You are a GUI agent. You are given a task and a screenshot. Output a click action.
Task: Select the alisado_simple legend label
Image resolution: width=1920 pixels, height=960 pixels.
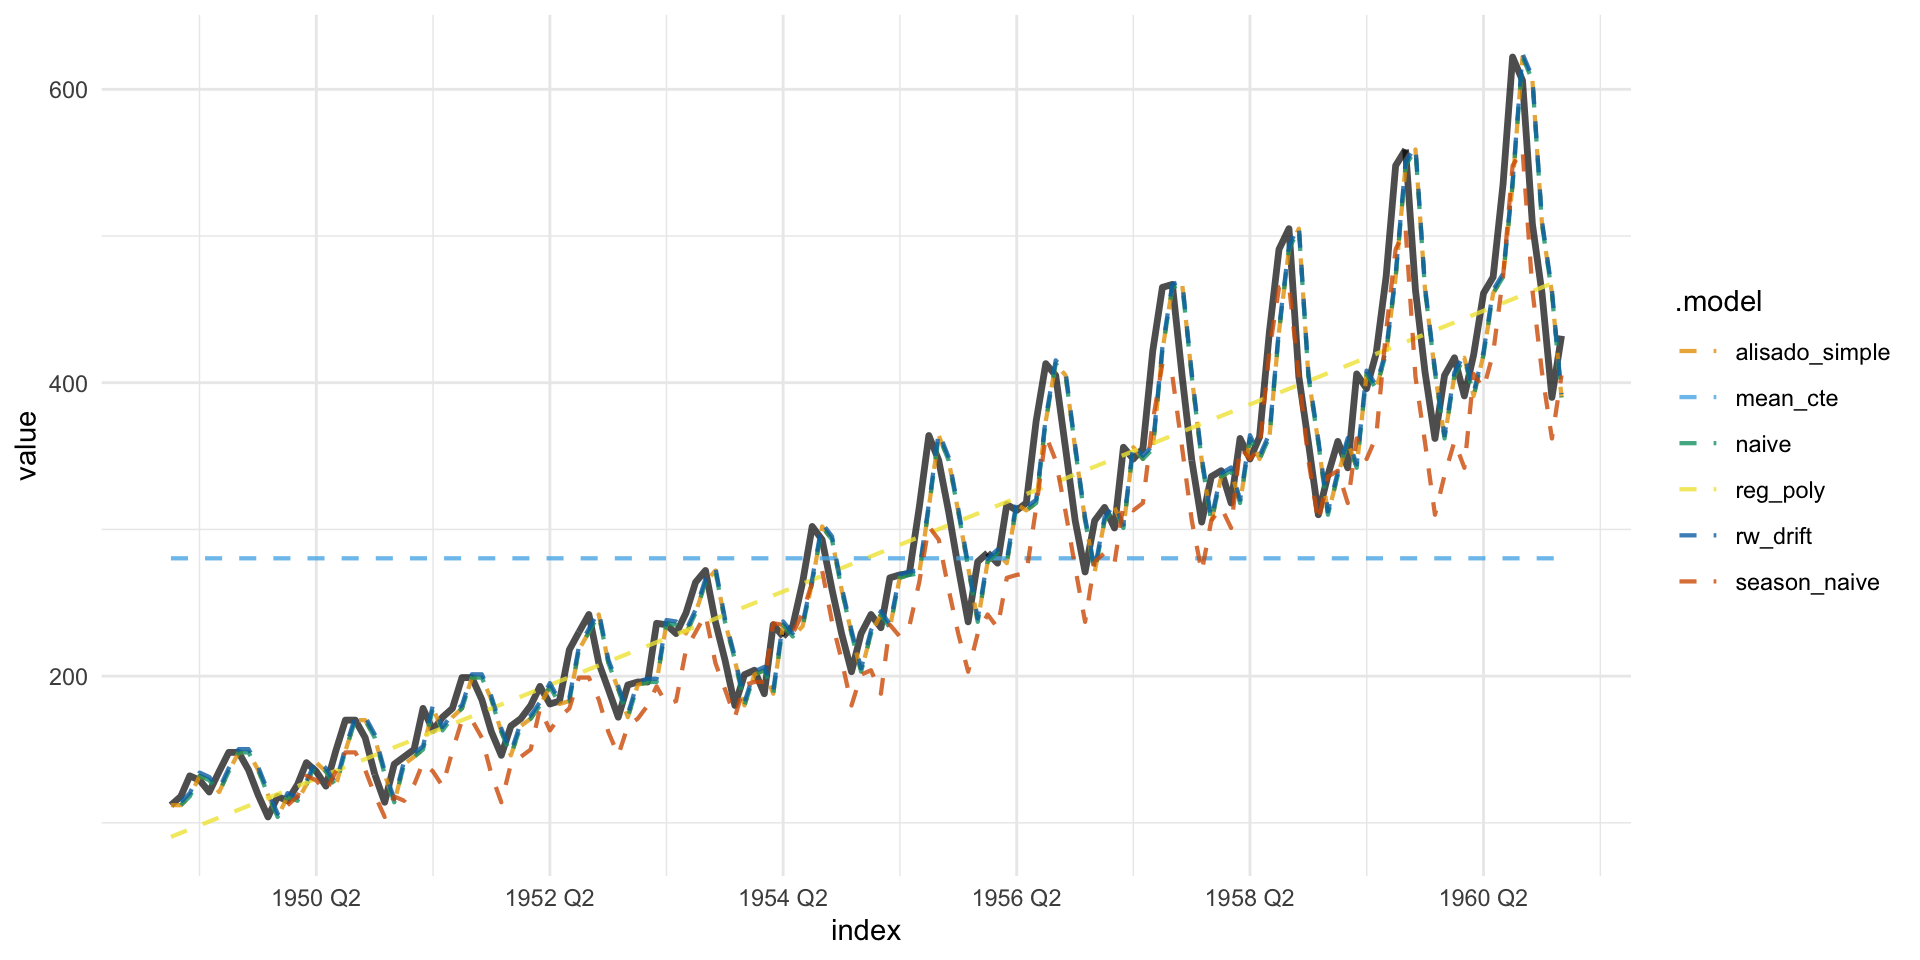tap(1812, 352)
